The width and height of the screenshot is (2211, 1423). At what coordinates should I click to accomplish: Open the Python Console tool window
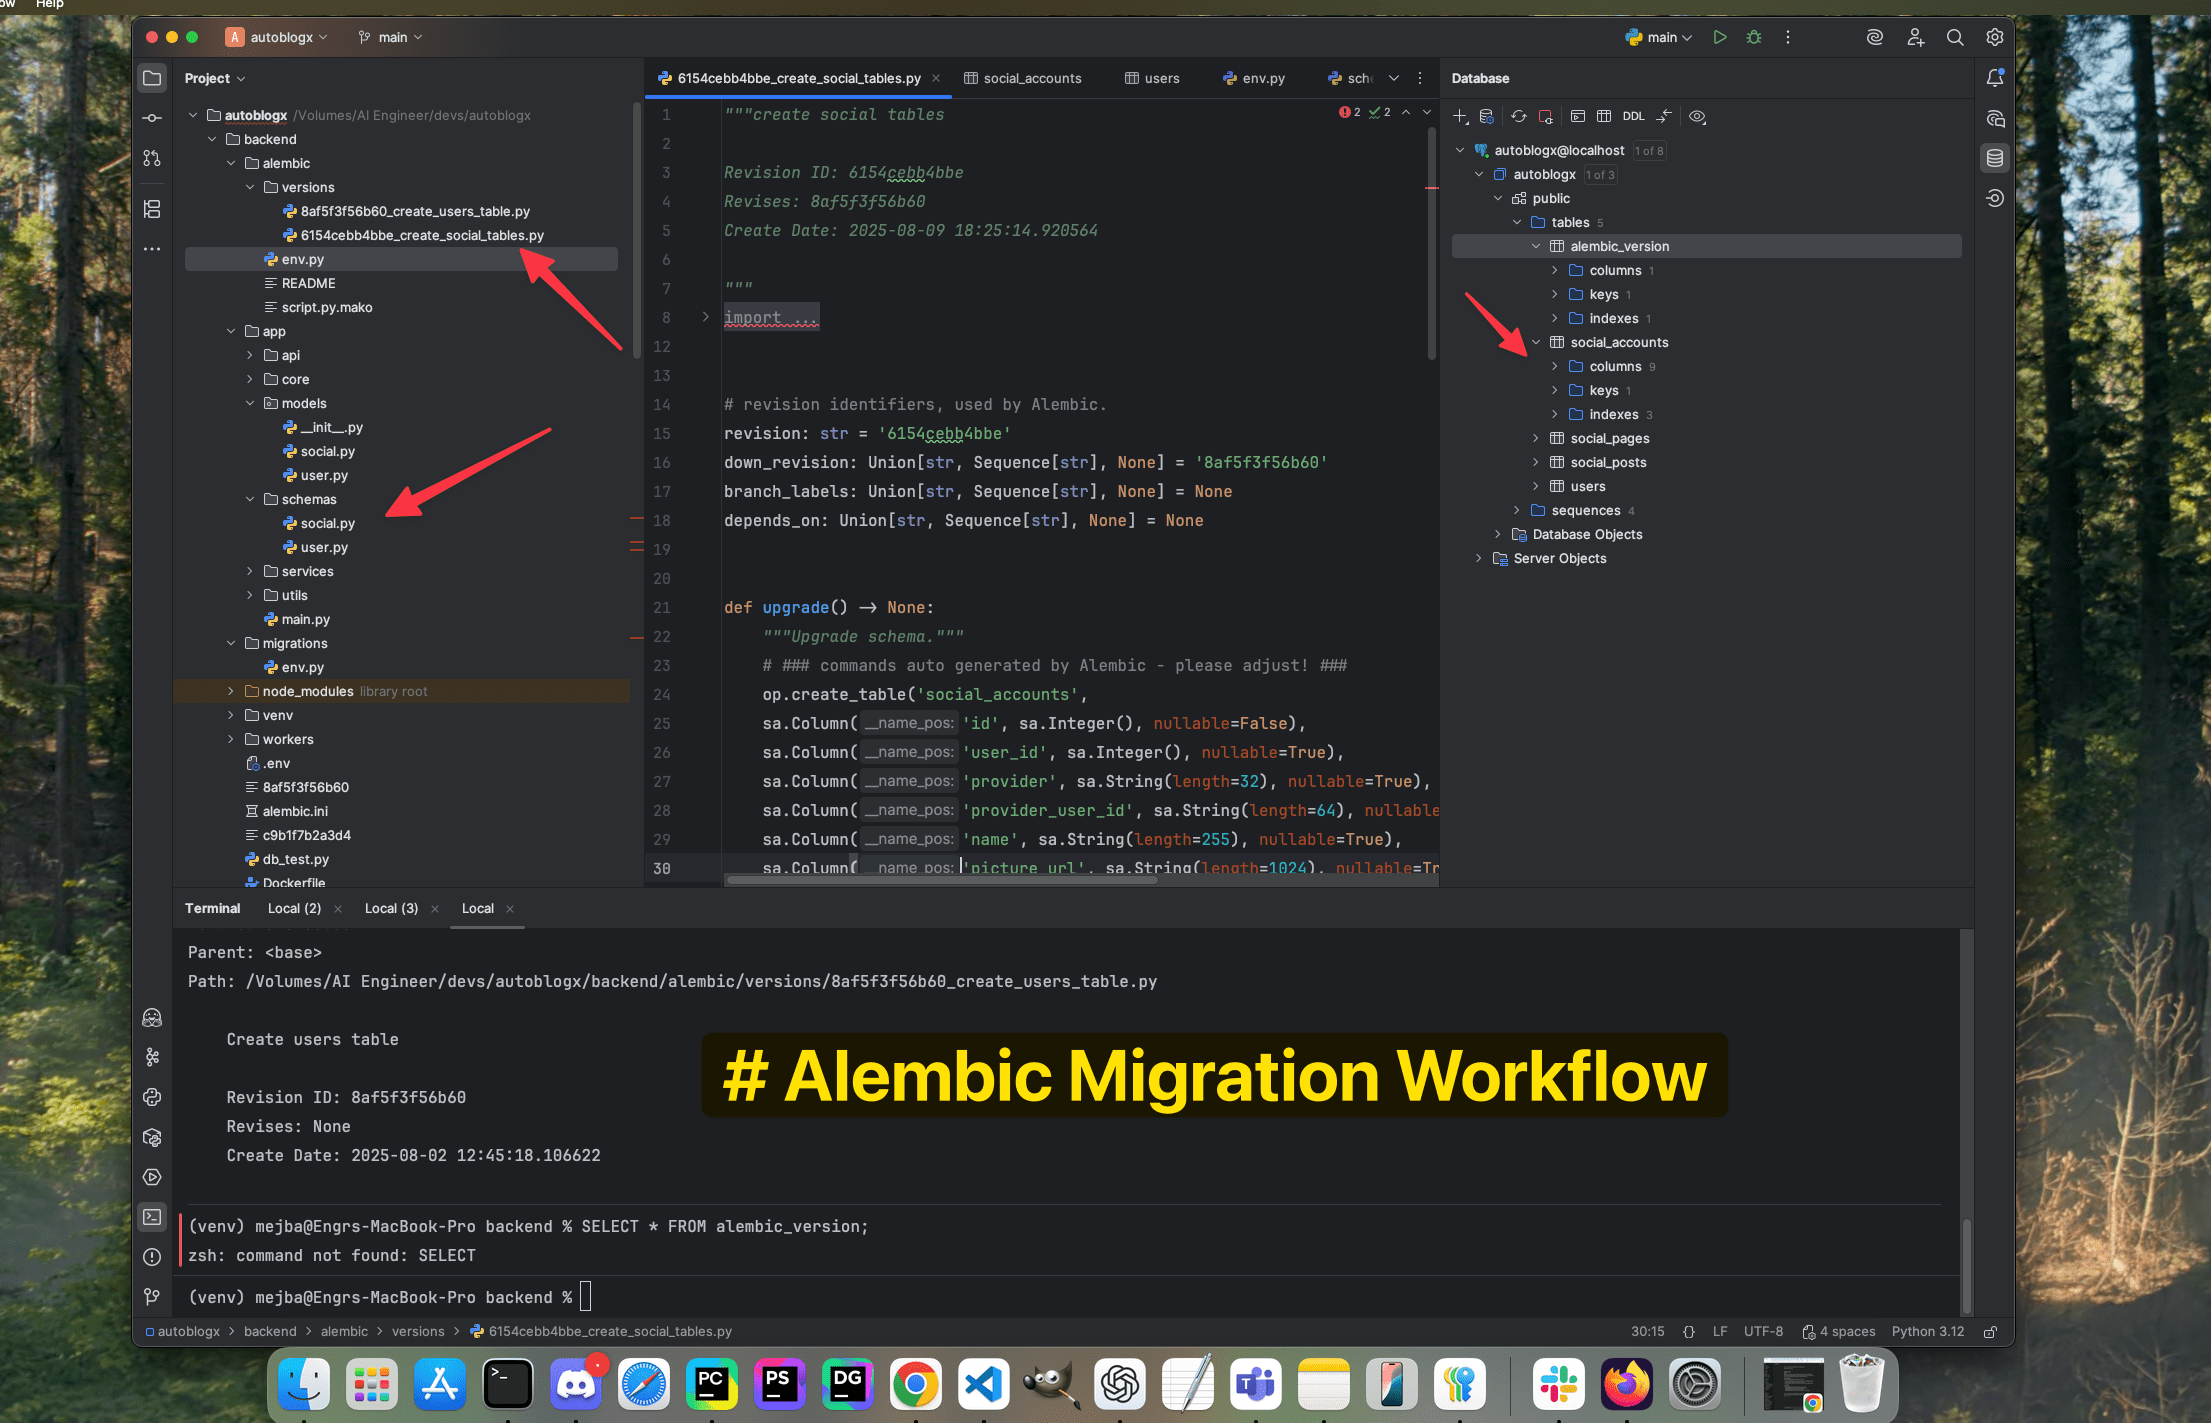152,1097
